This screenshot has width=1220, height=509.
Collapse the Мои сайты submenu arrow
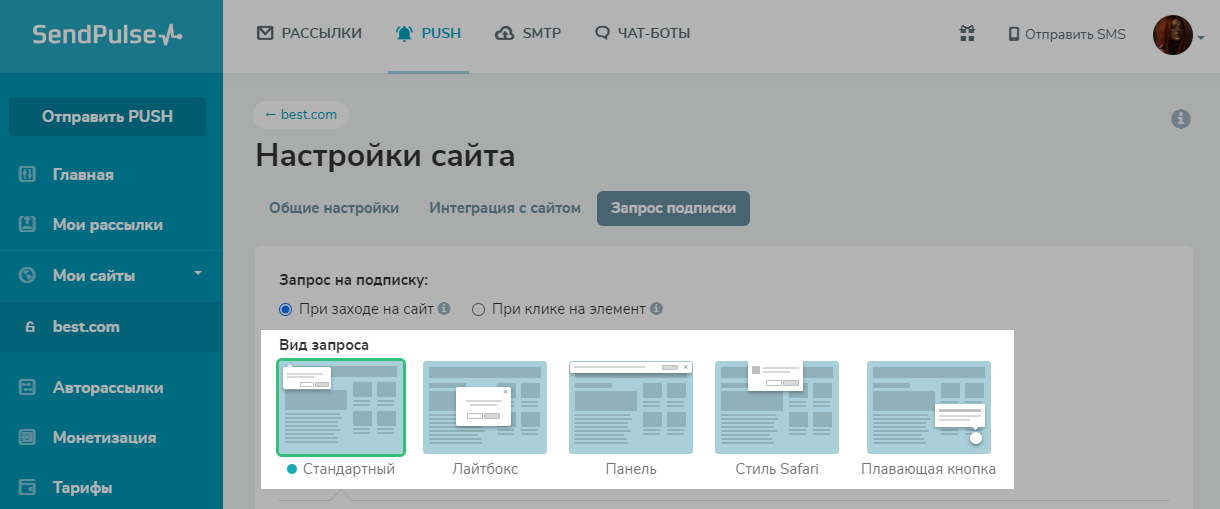pyautogui.click(x=198, y=273)
